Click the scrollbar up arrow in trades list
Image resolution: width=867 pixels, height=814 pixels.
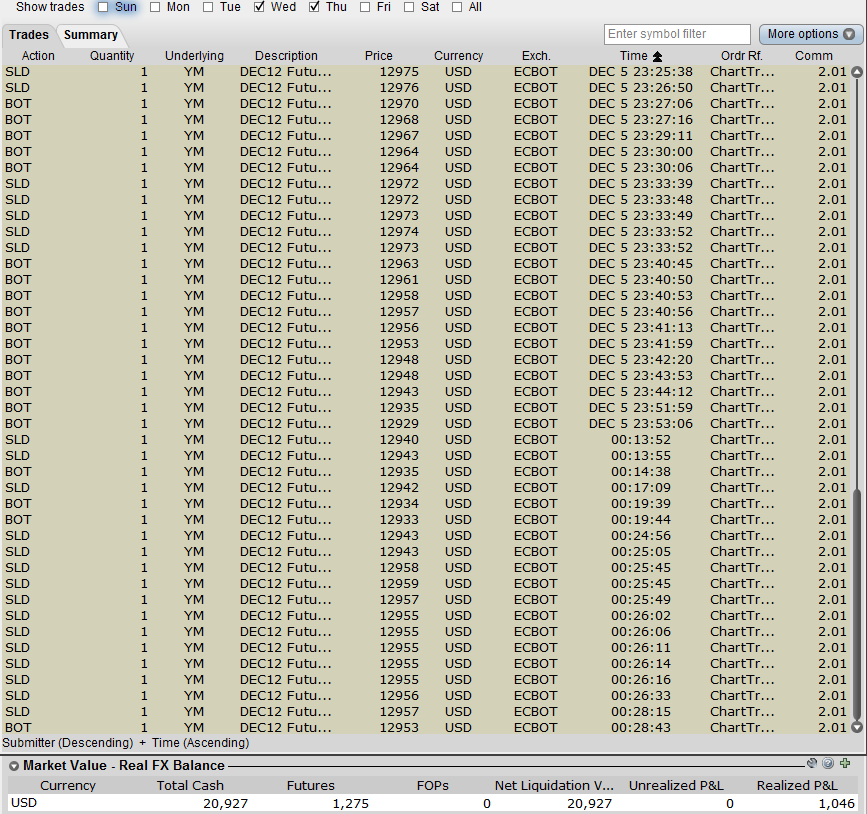tap(857, 72)
